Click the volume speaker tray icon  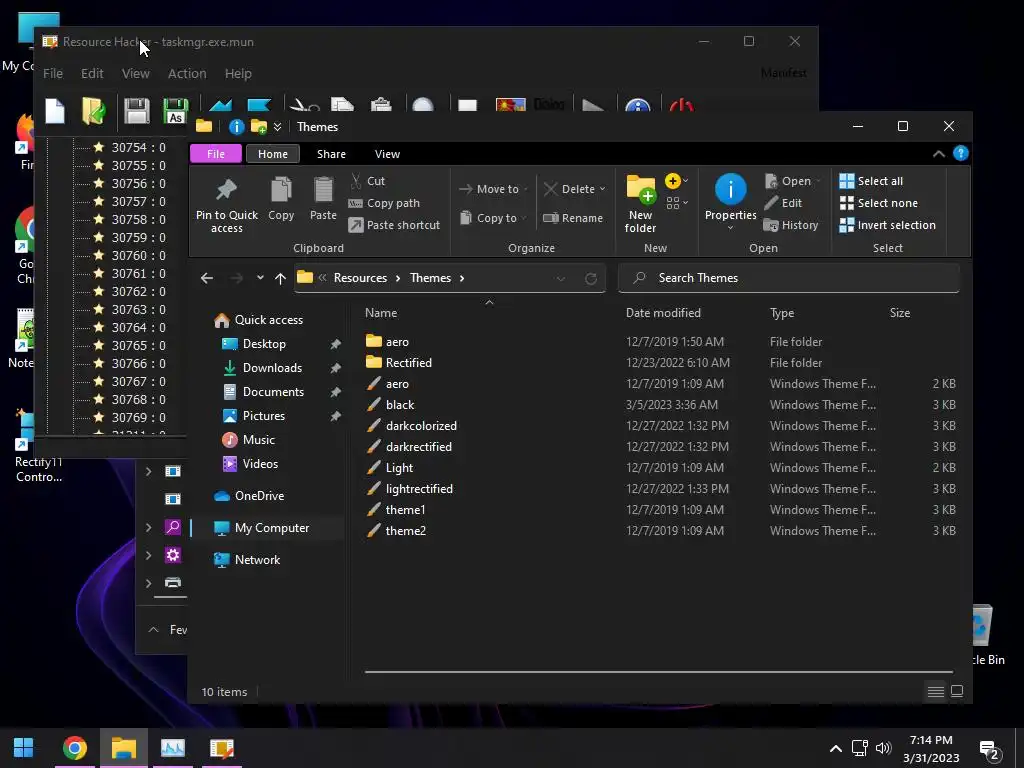[x=883, y=748]
